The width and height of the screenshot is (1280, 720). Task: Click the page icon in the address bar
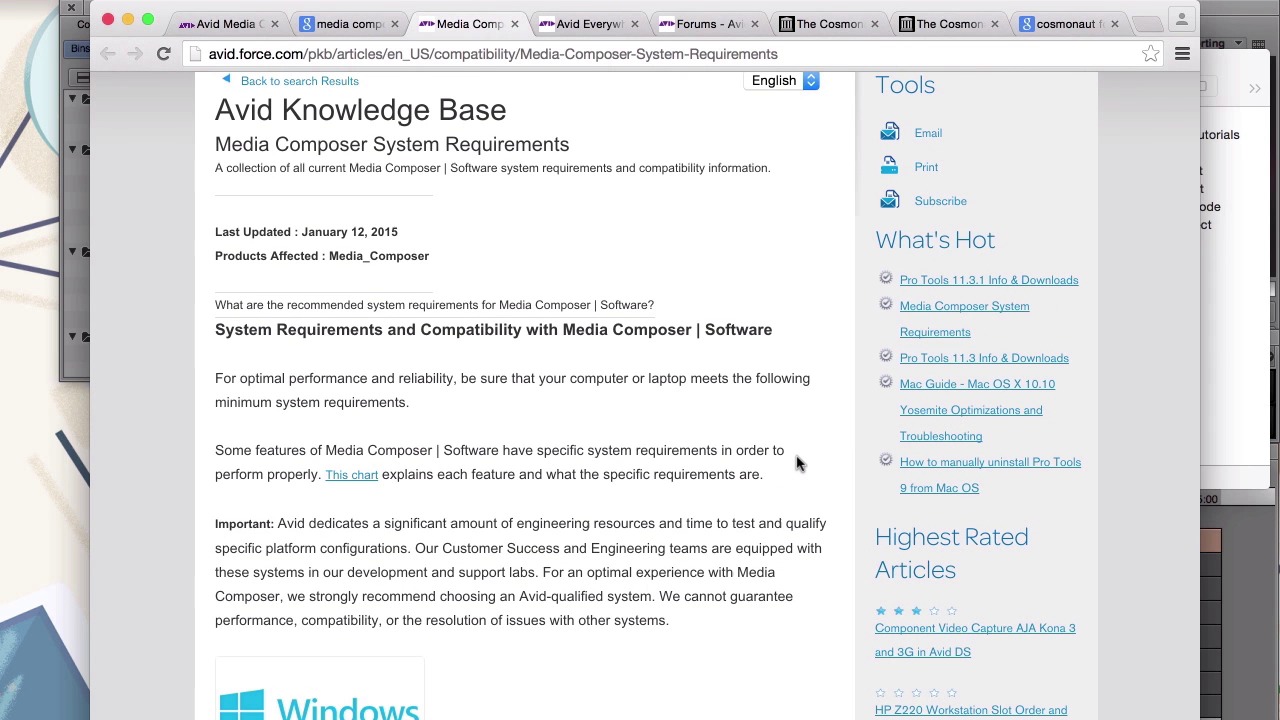(196, 54)
